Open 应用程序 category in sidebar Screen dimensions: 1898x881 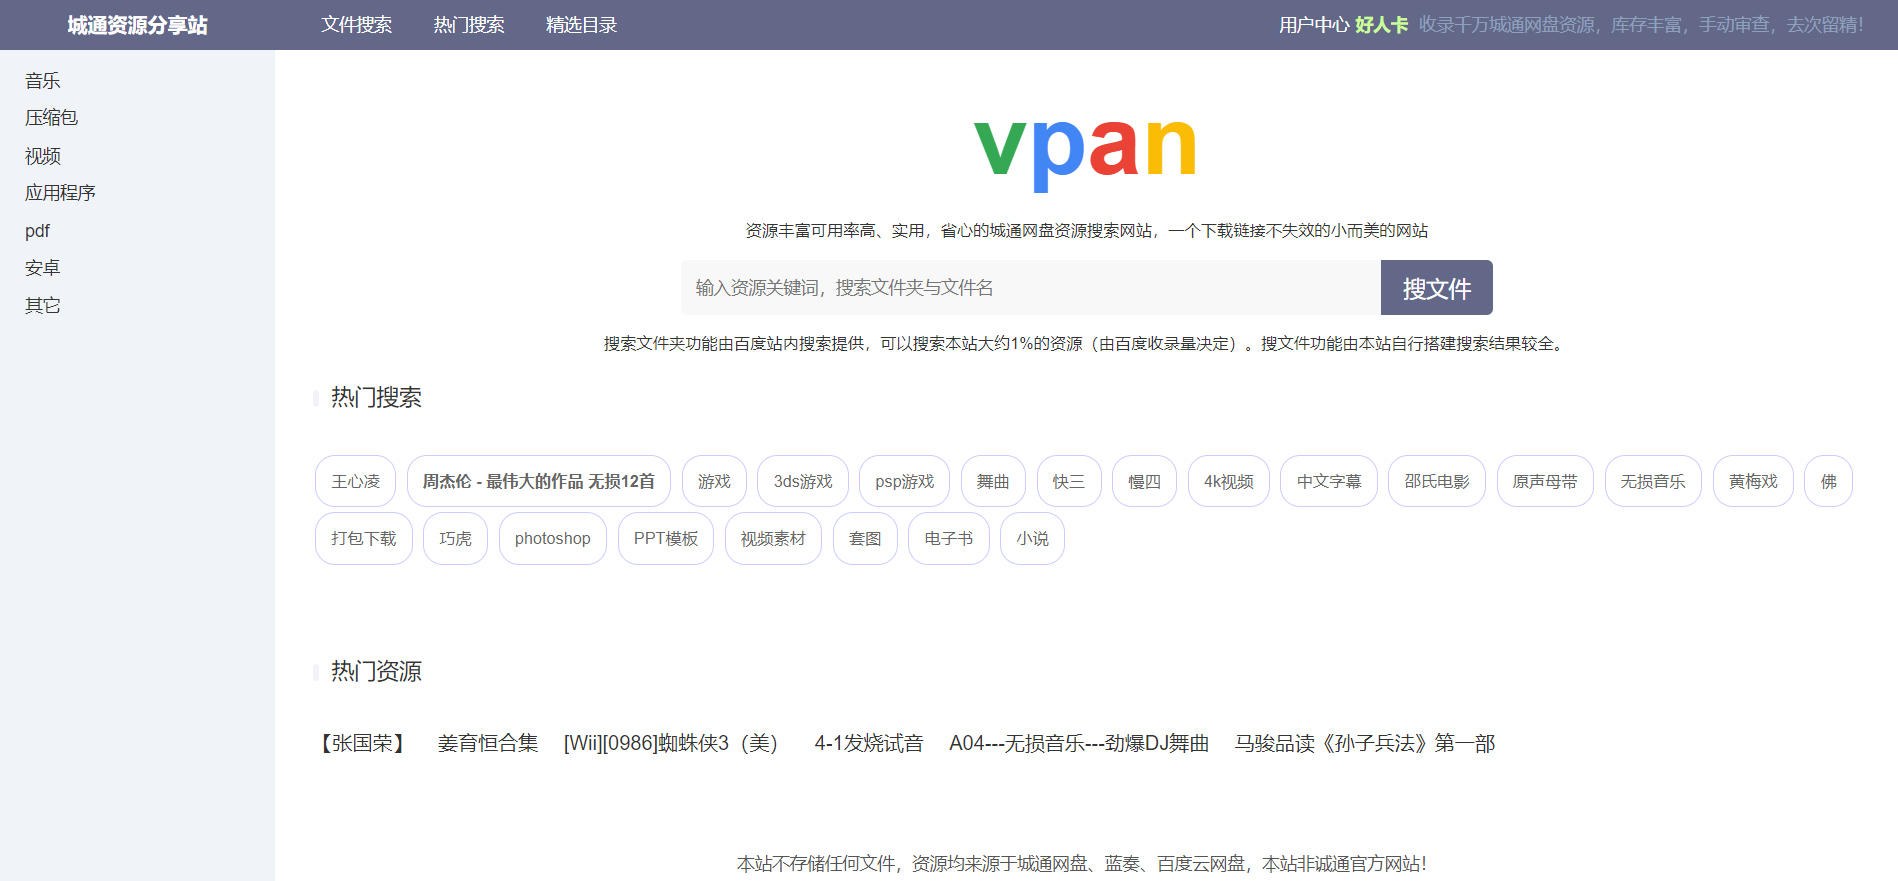pos(60,193)
